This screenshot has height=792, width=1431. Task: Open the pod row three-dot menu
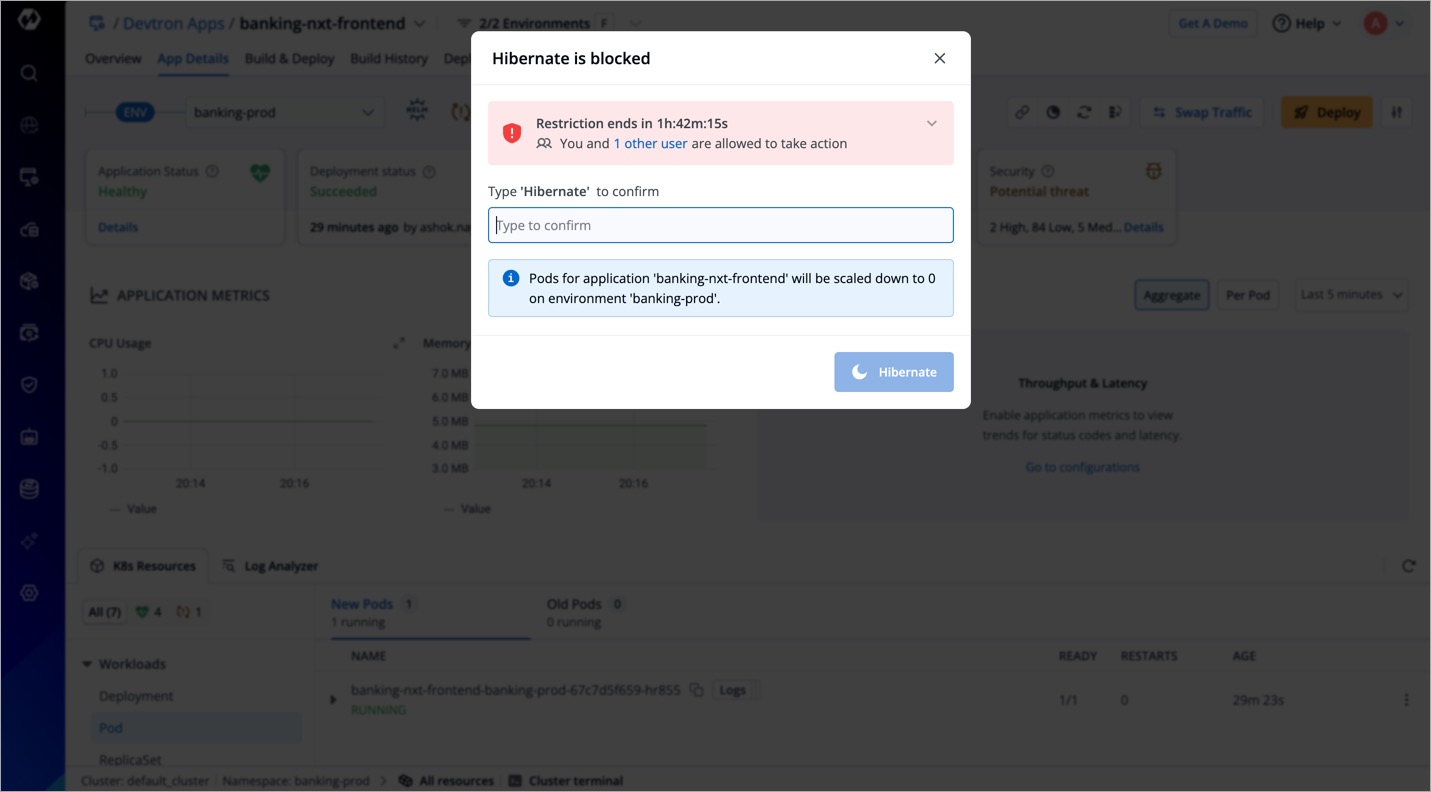[1406, 700]
